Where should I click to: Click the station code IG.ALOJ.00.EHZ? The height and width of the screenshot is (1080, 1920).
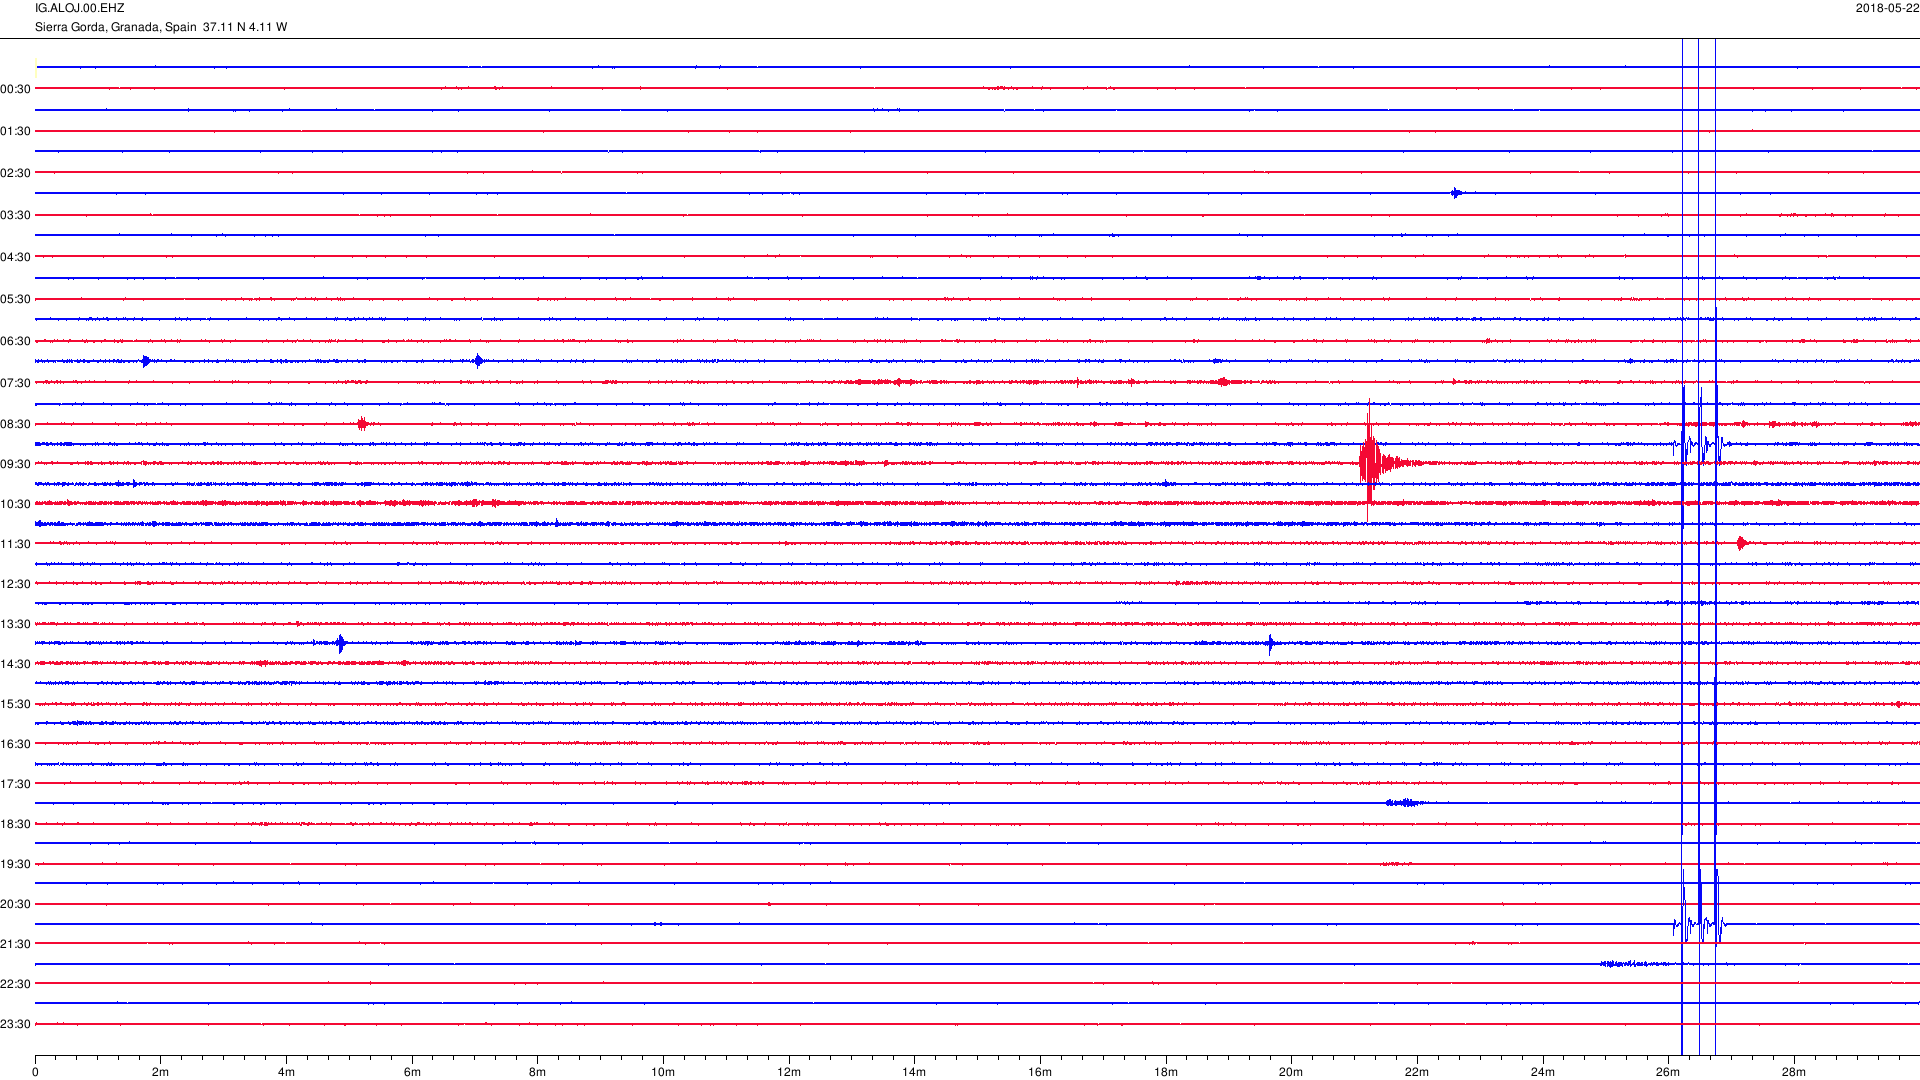[x=80, y=8]
